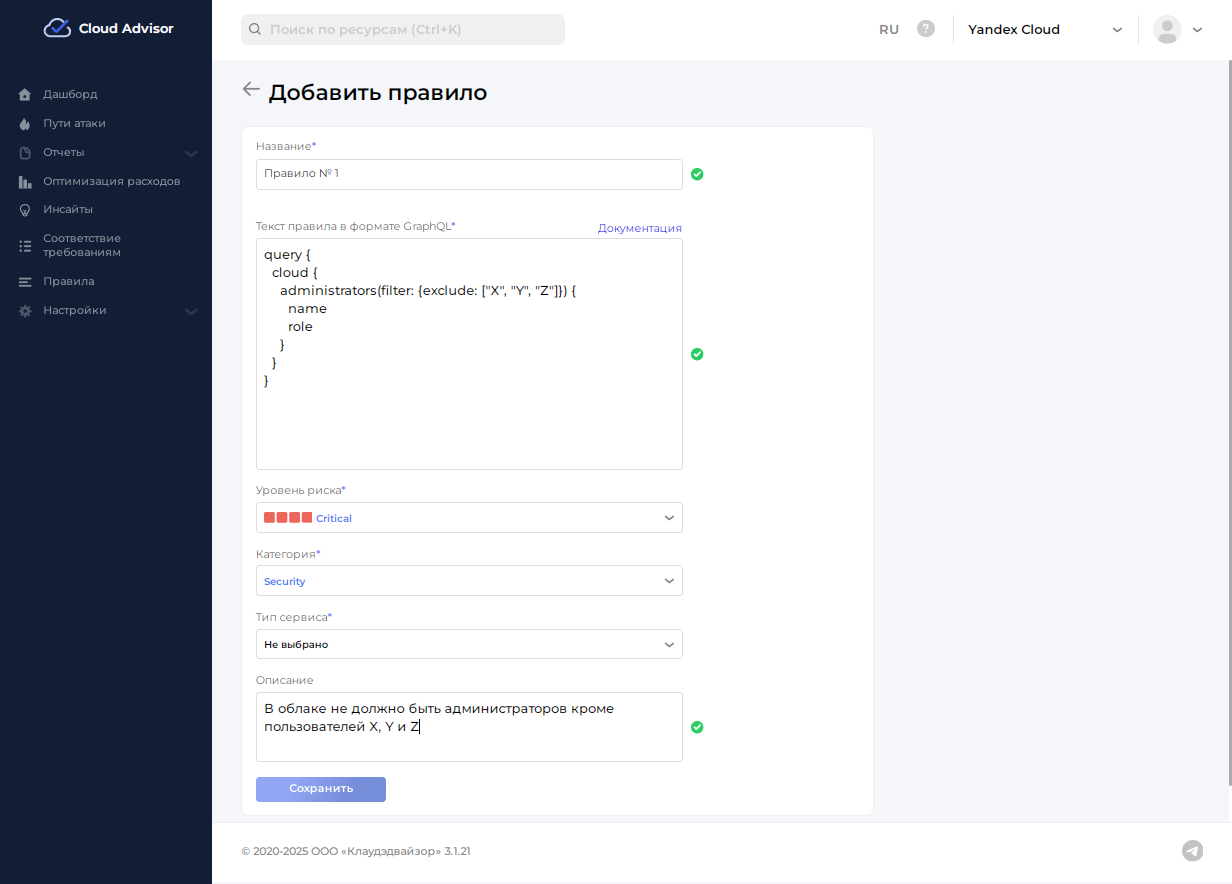
Task: Click the back arrow next to Добавить правило
Action: (x=251, y=89)
